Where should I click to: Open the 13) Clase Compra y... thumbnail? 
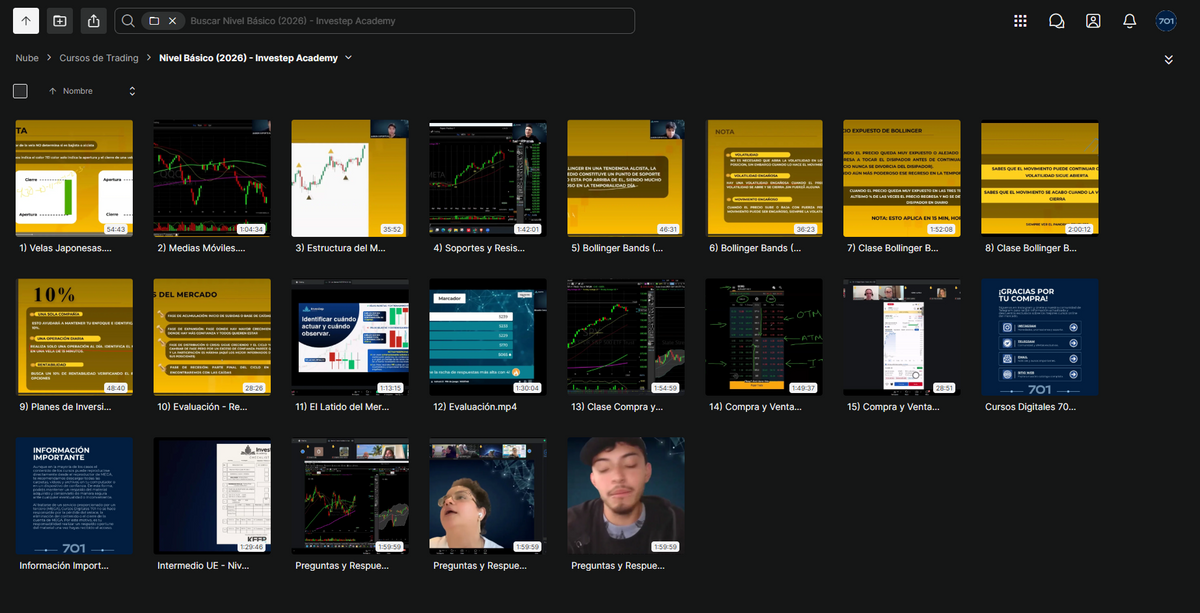click(626, 337)
